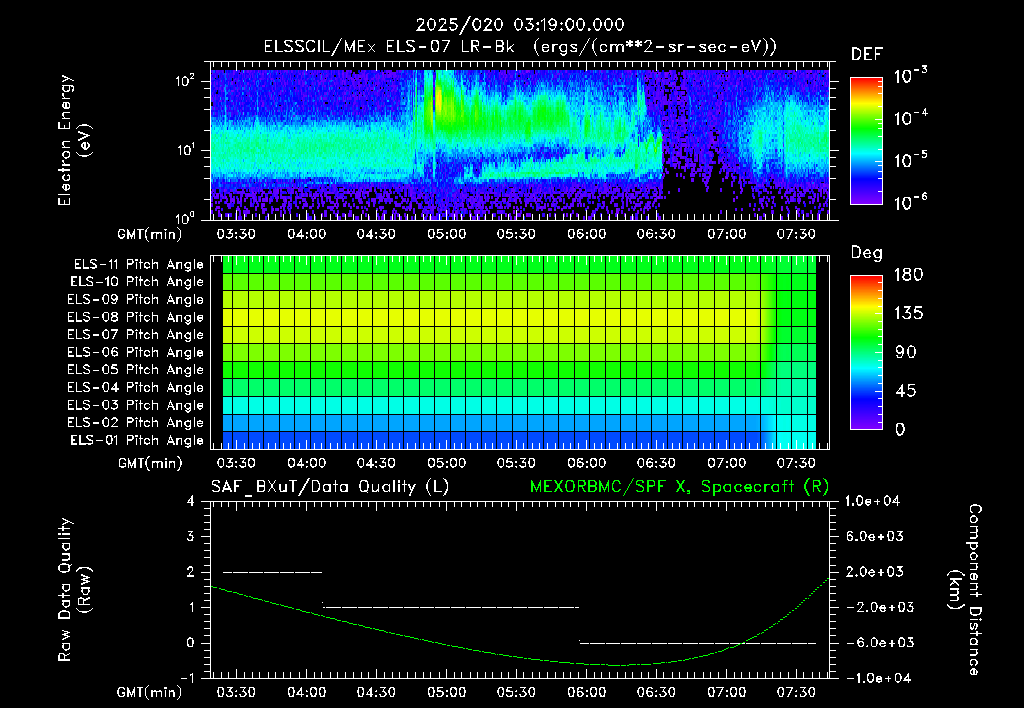Click the green spacecraft distance curve
The width and height of the screenshot is (1024, 708).
click(x=520, y=657)
